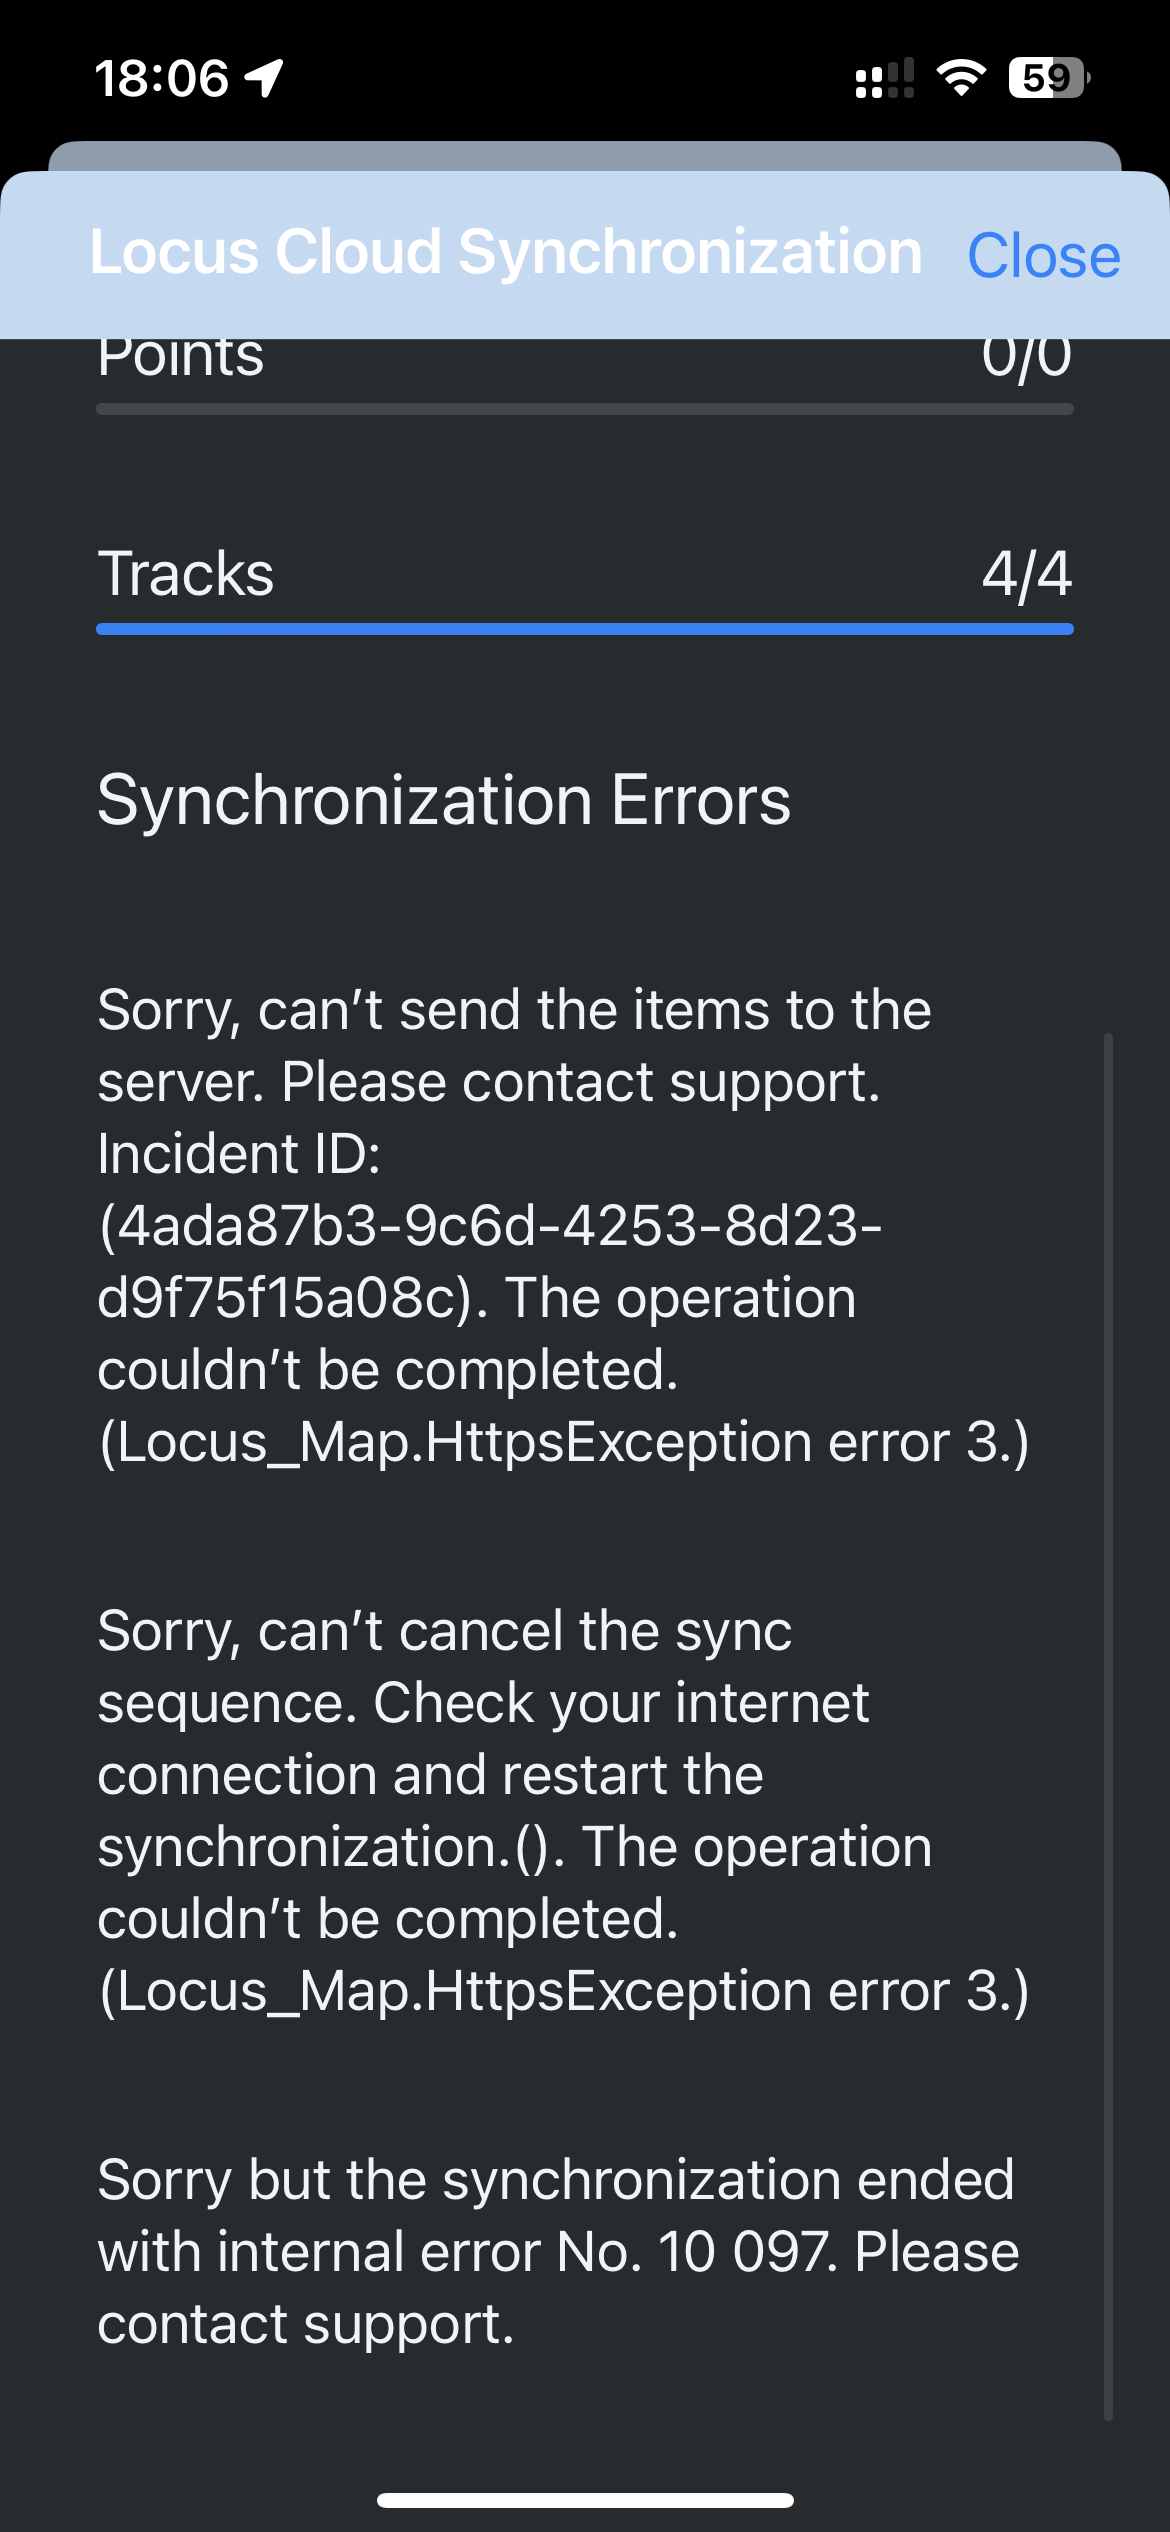This screenshot has width=1170, height=2532.
Task: Tap the home indicator bar
Action: 585,2500
